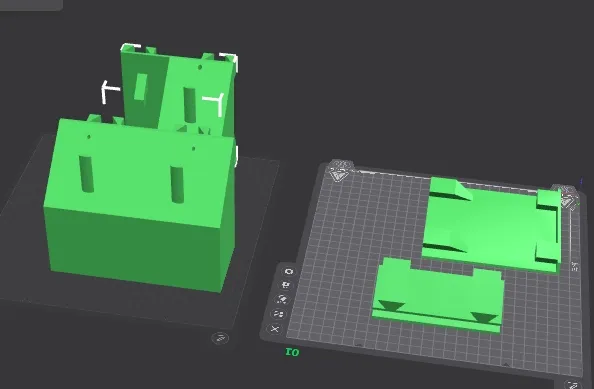
Task: Click the second icon in plate toolbar
Action: 286,285
